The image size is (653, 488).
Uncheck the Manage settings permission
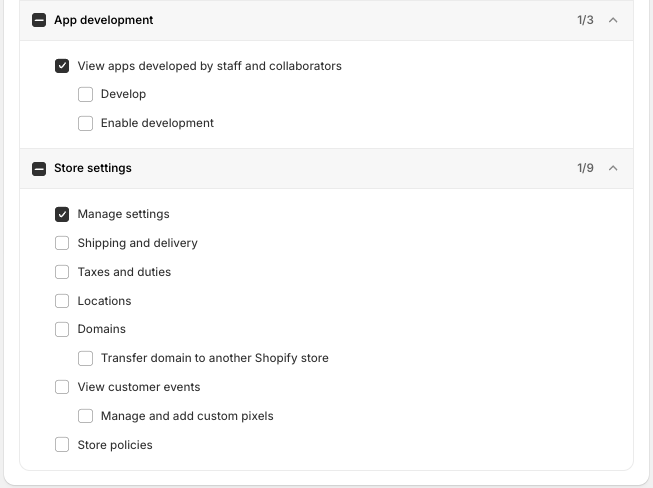[x=63, y=214]
